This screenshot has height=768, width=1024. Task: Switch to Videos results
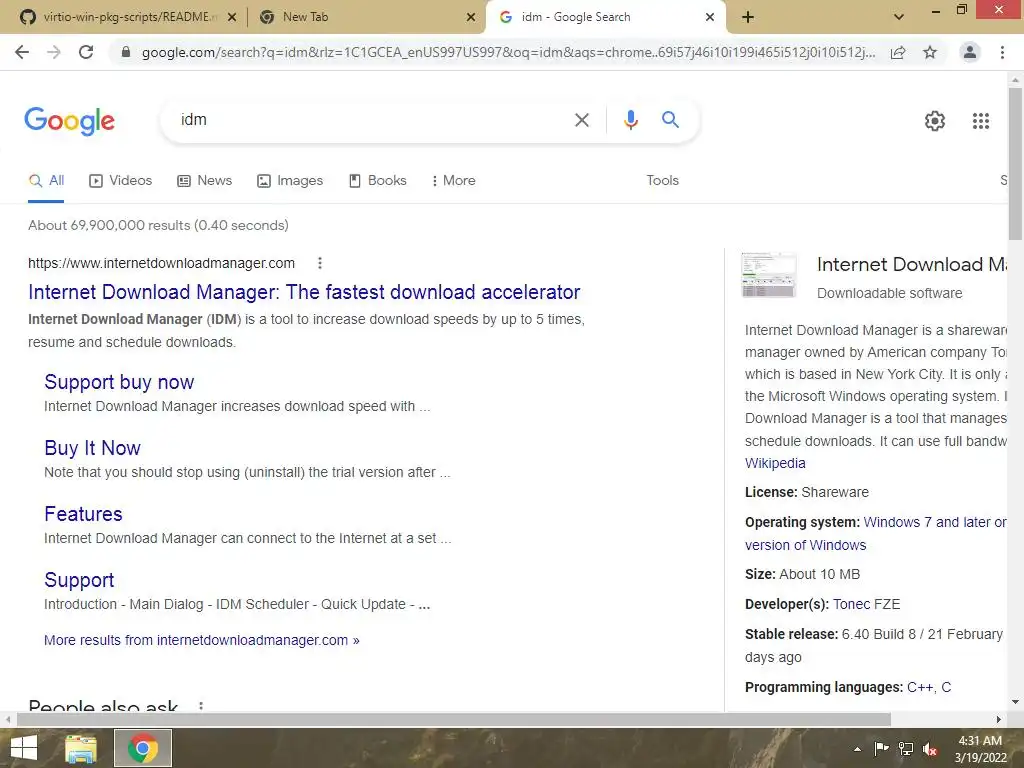tap(121, 181)
